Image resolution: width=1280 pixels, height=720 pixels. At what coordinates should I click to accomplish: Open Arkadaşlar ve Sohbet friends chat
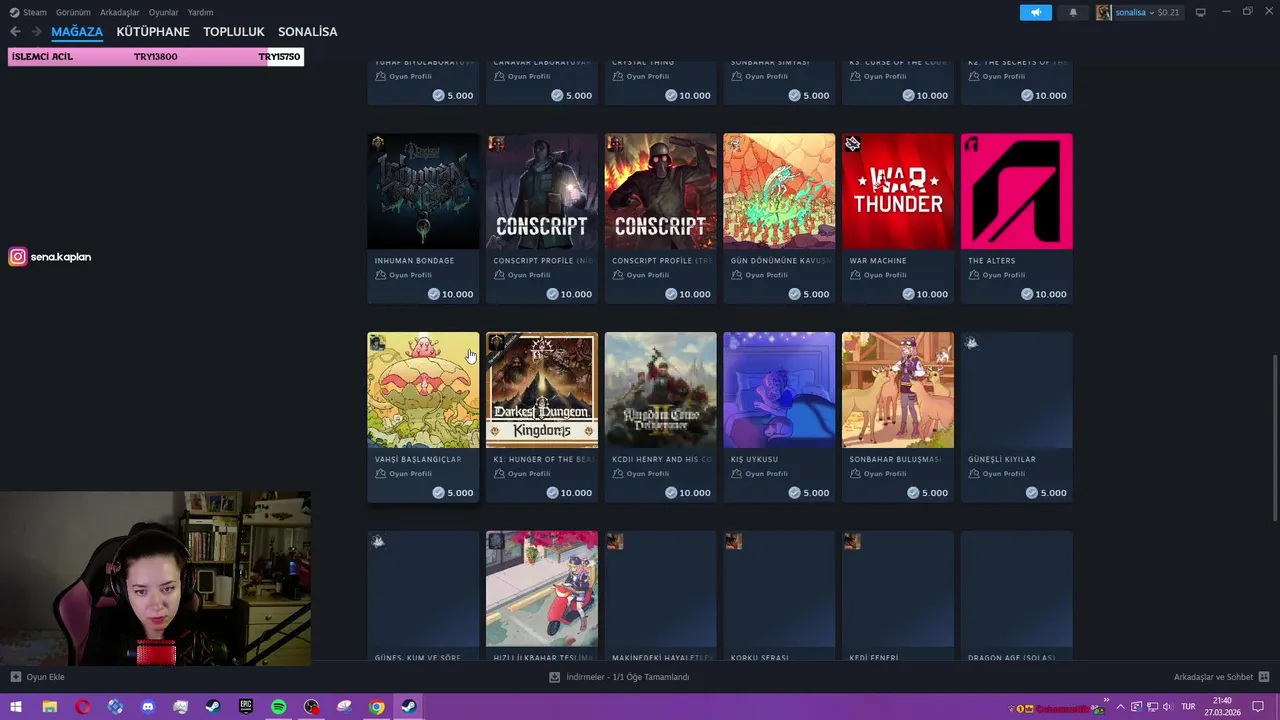pos(1221,677)
